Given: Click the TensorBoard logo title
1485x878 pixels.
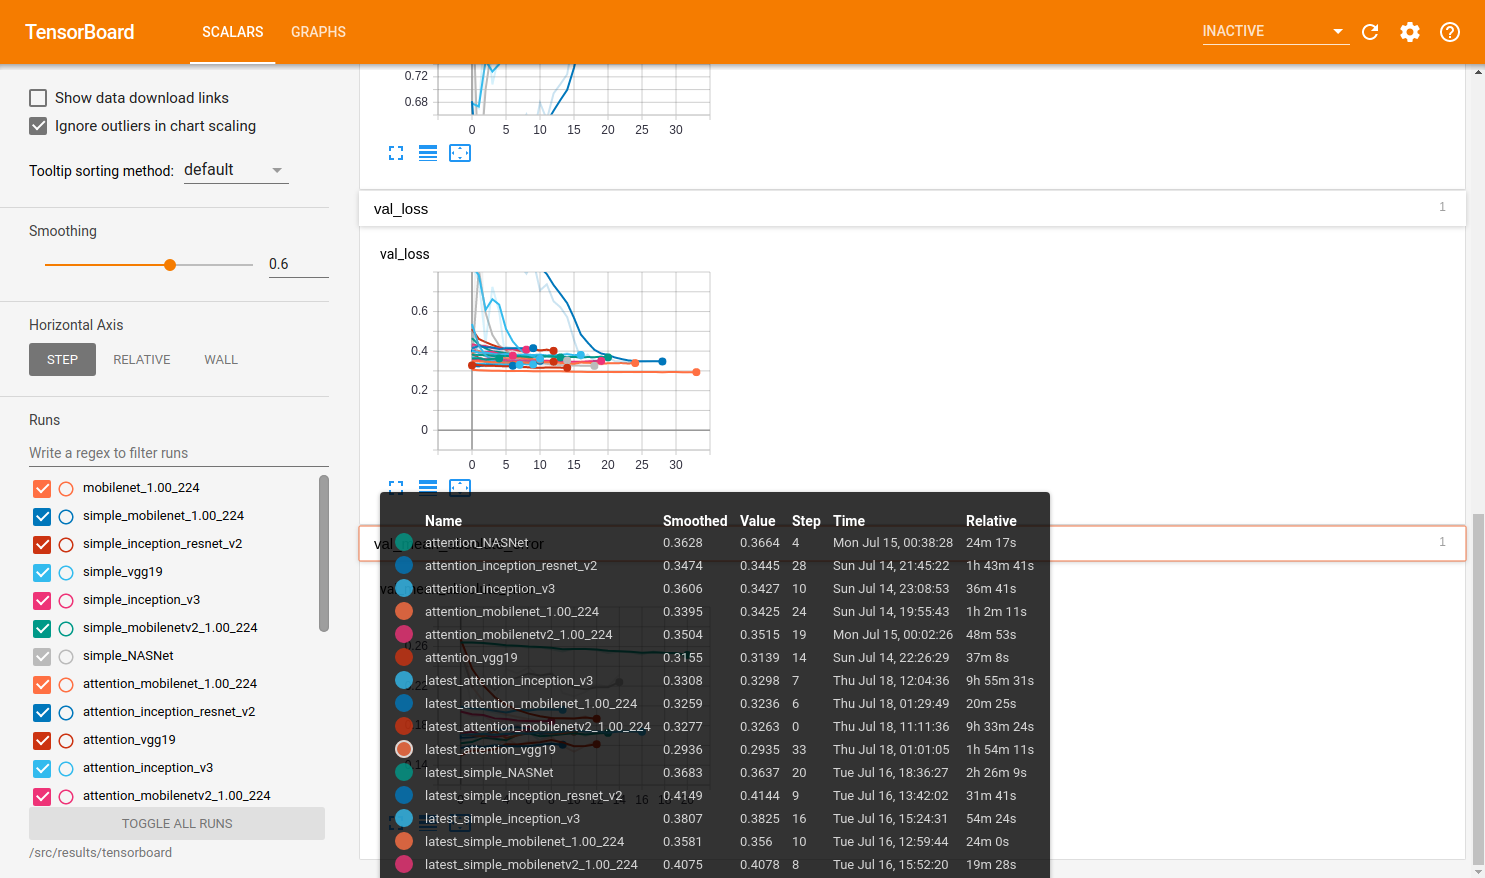Looking at the screenshot, I should tap(80, 32).
